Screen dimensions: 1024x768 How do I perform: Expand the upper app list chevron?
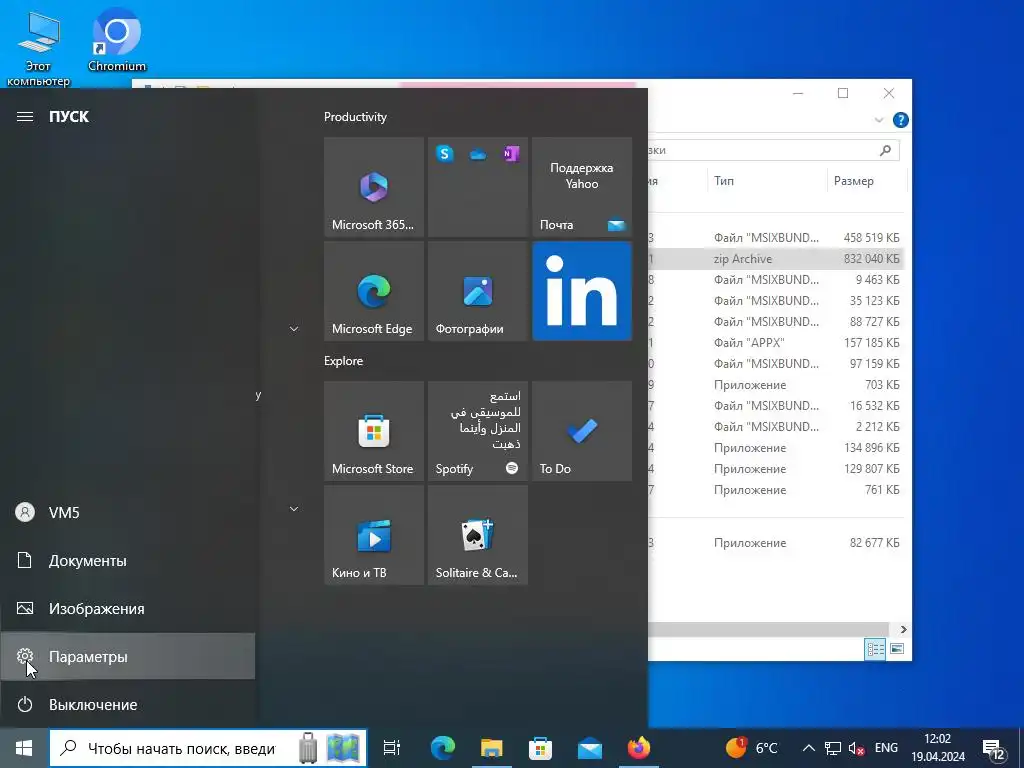[x=294, y=328]
